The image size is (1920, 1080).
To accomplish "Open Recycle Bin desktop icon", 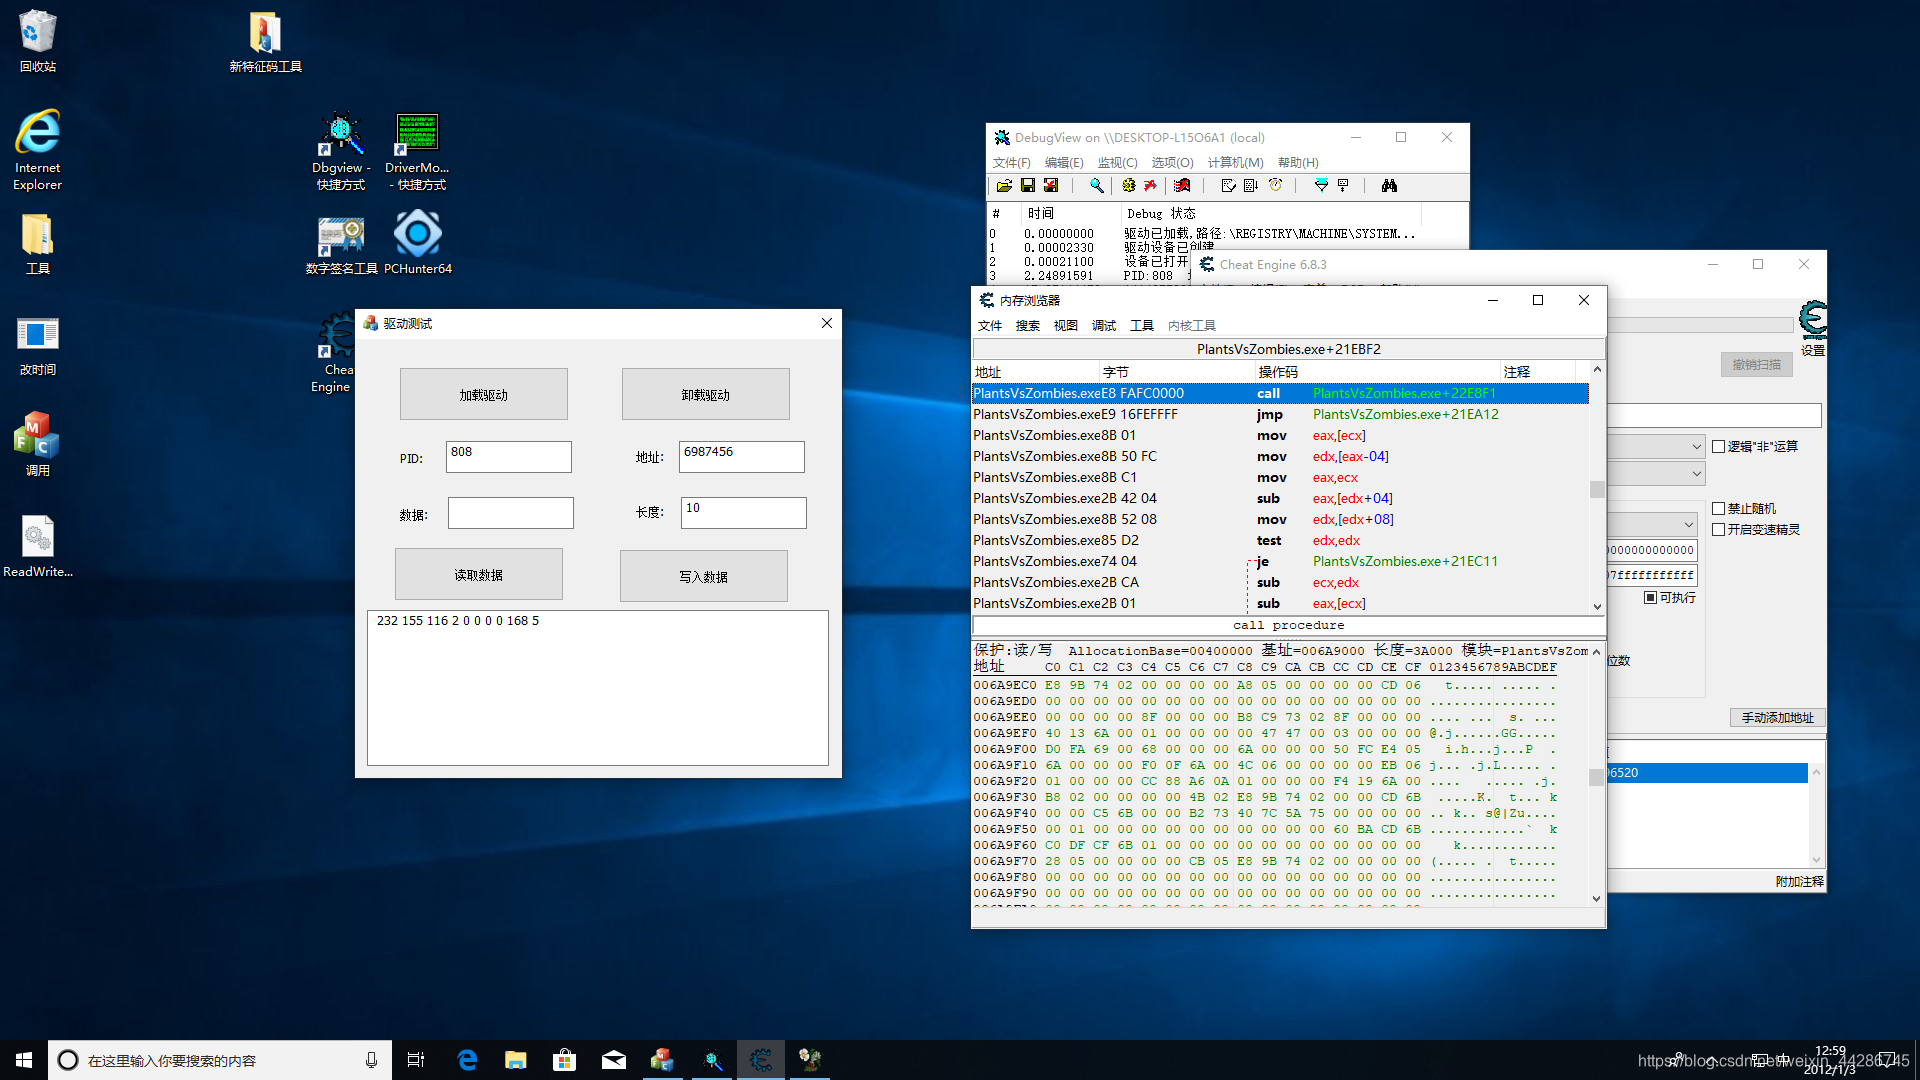I will click(x=37, y=41).
